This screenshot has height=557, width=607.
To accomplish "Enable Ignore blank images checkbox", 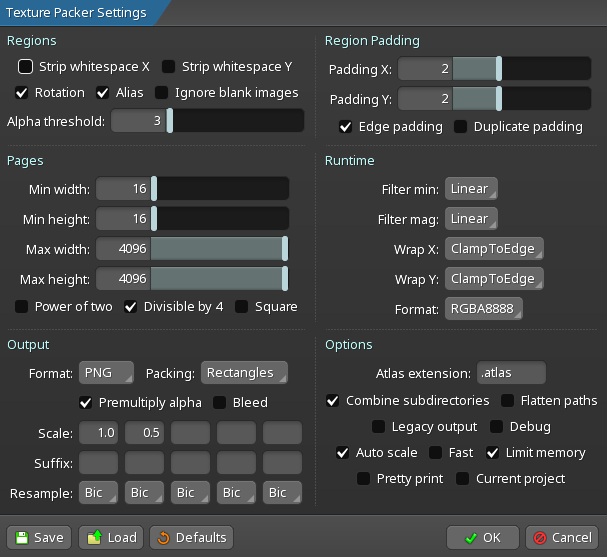I will click(x=161, y=93).
